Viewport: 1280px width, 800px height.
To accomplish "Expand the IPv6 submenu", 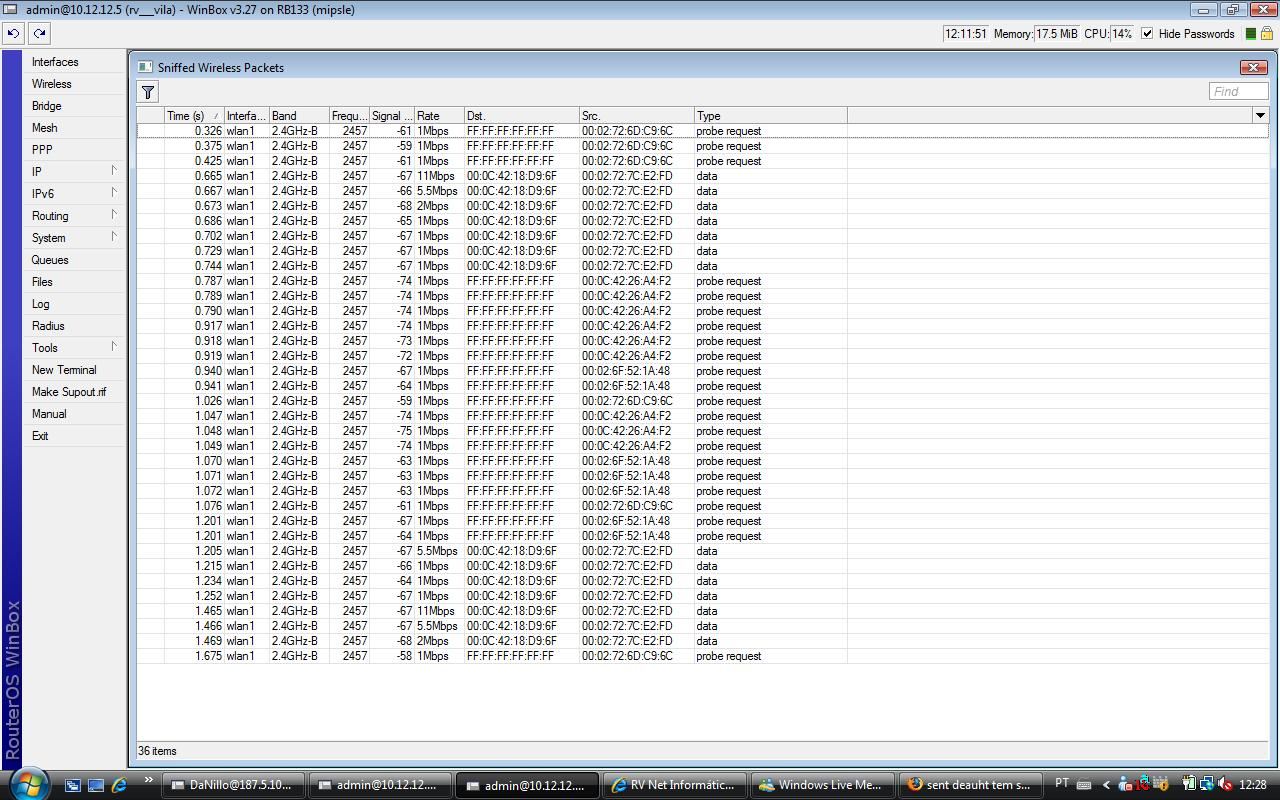I will 75,194.
